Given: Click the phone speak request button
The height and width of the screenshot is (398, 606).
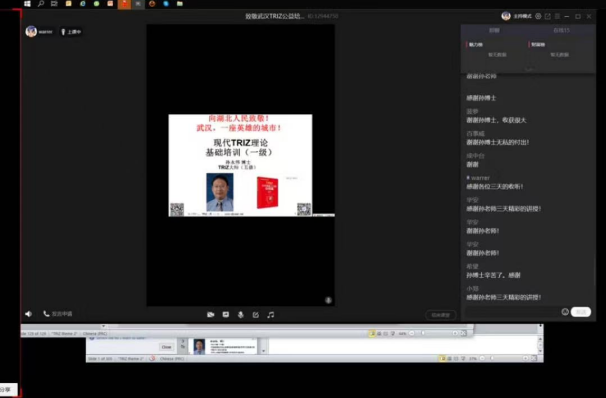Looking at the screenshot, I should tap(58, 314).
